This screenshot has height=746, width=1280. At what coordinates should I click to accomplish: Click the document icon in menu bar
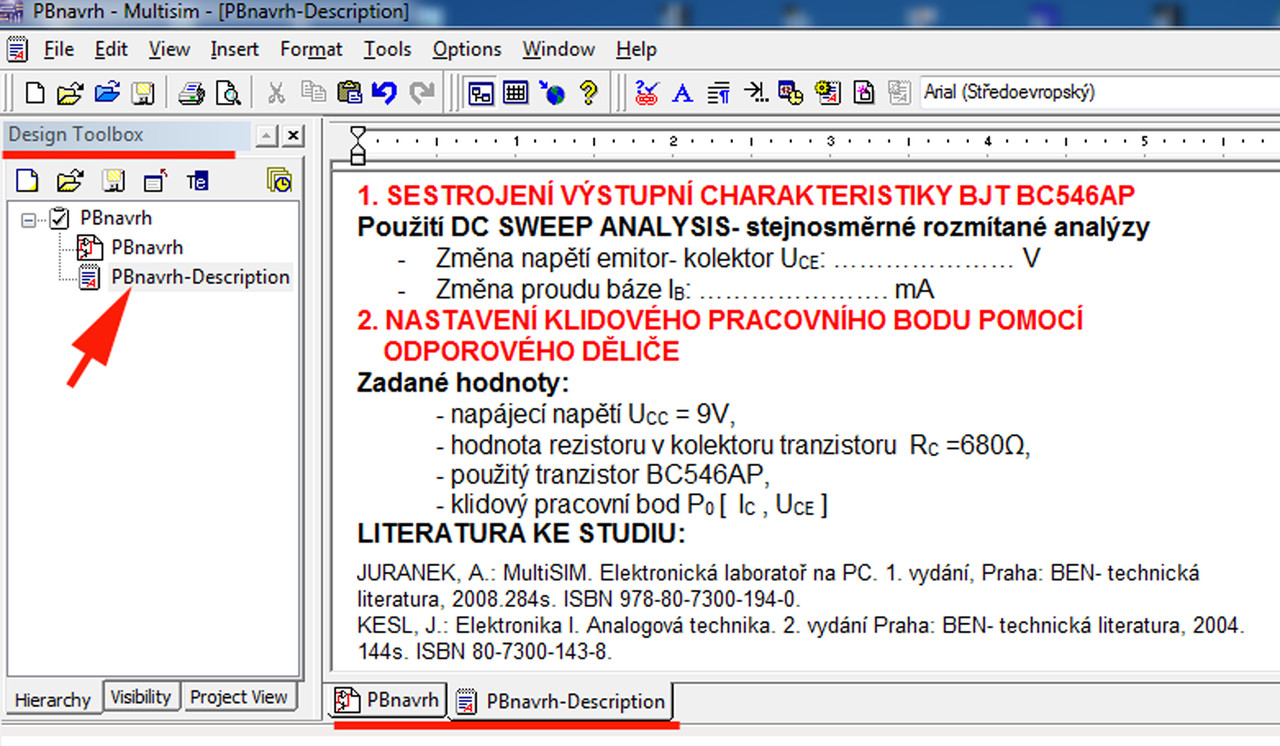tap(17, 49)
